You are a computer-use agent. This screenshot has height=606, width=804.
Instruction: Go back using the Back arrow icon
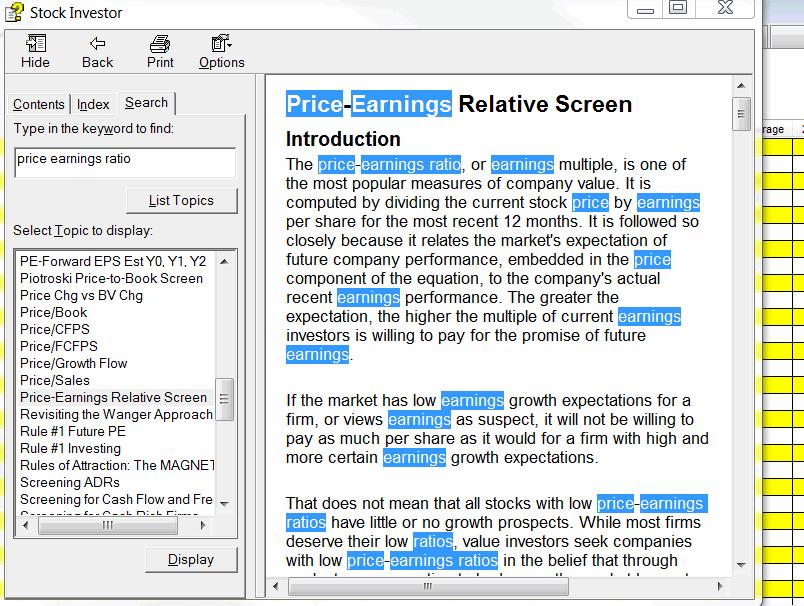[97, 44]
